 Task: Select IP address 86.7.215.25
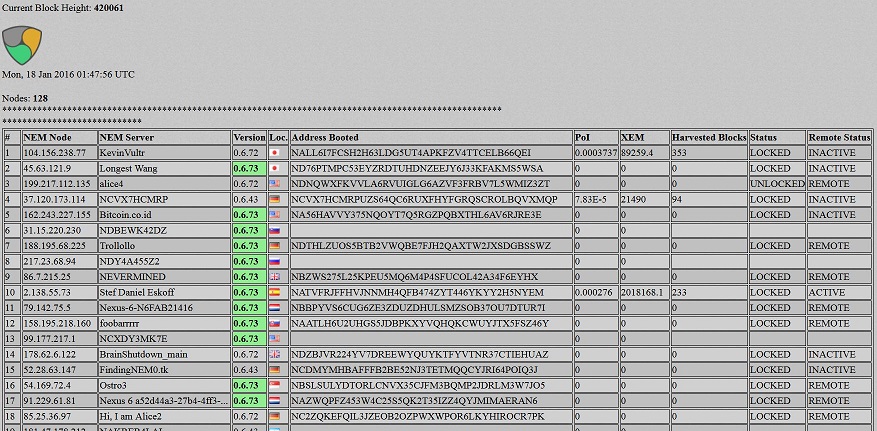(48, 277)
